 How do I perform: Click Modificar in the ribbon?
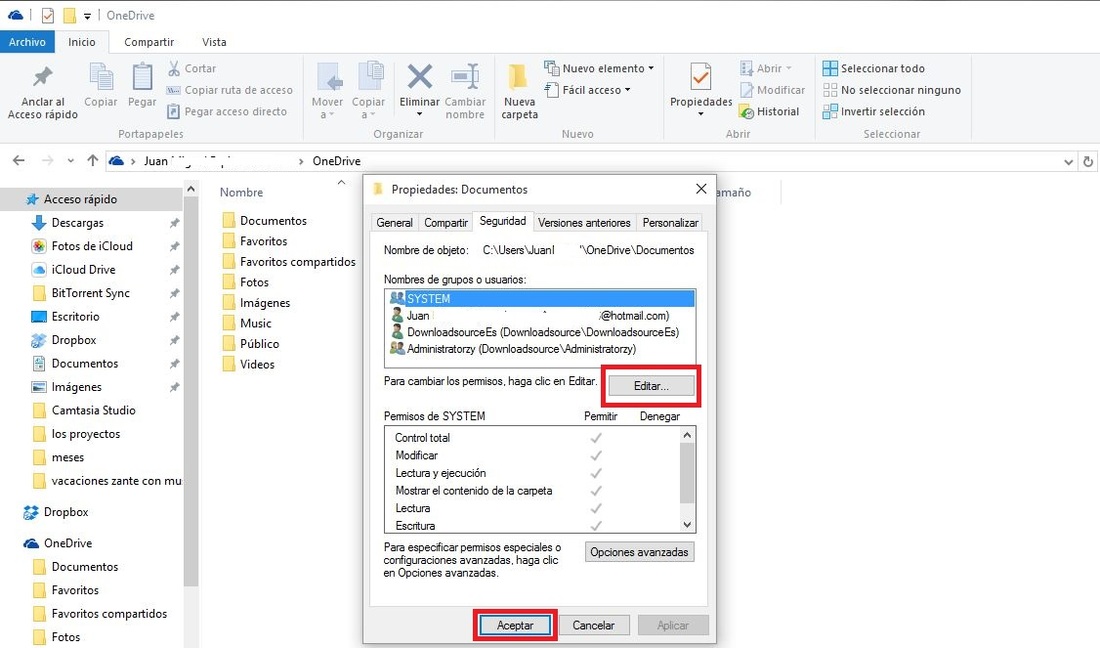coord(772,90)
